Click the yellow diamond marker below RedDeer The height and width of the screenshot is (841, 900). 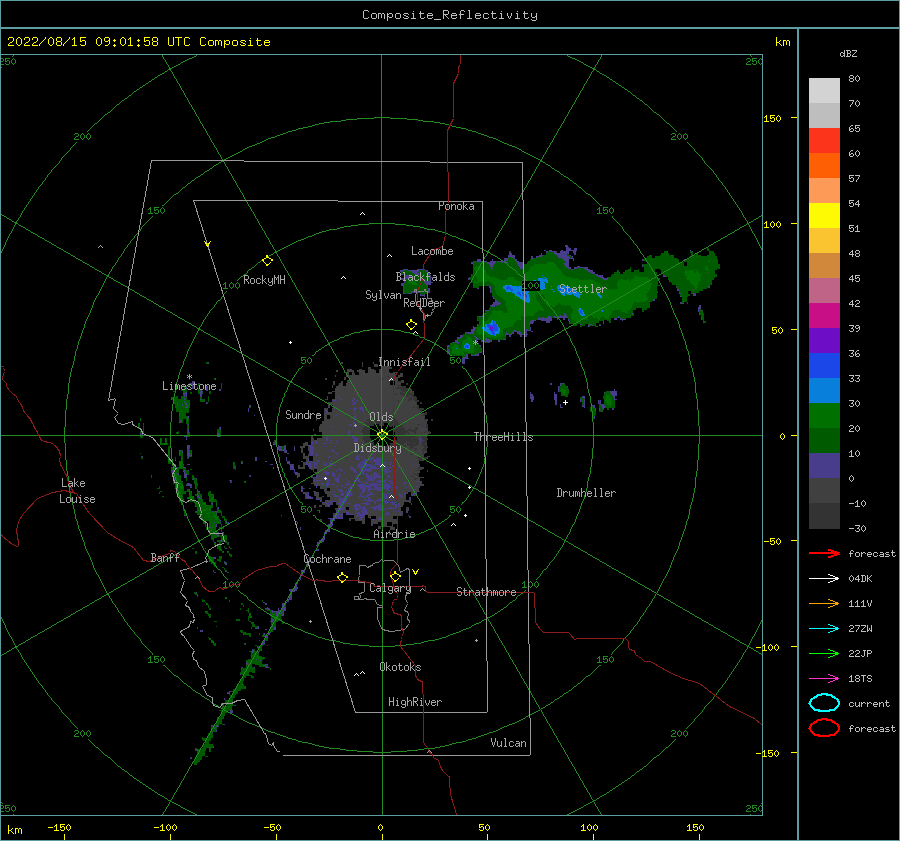[x=411, y=325]
